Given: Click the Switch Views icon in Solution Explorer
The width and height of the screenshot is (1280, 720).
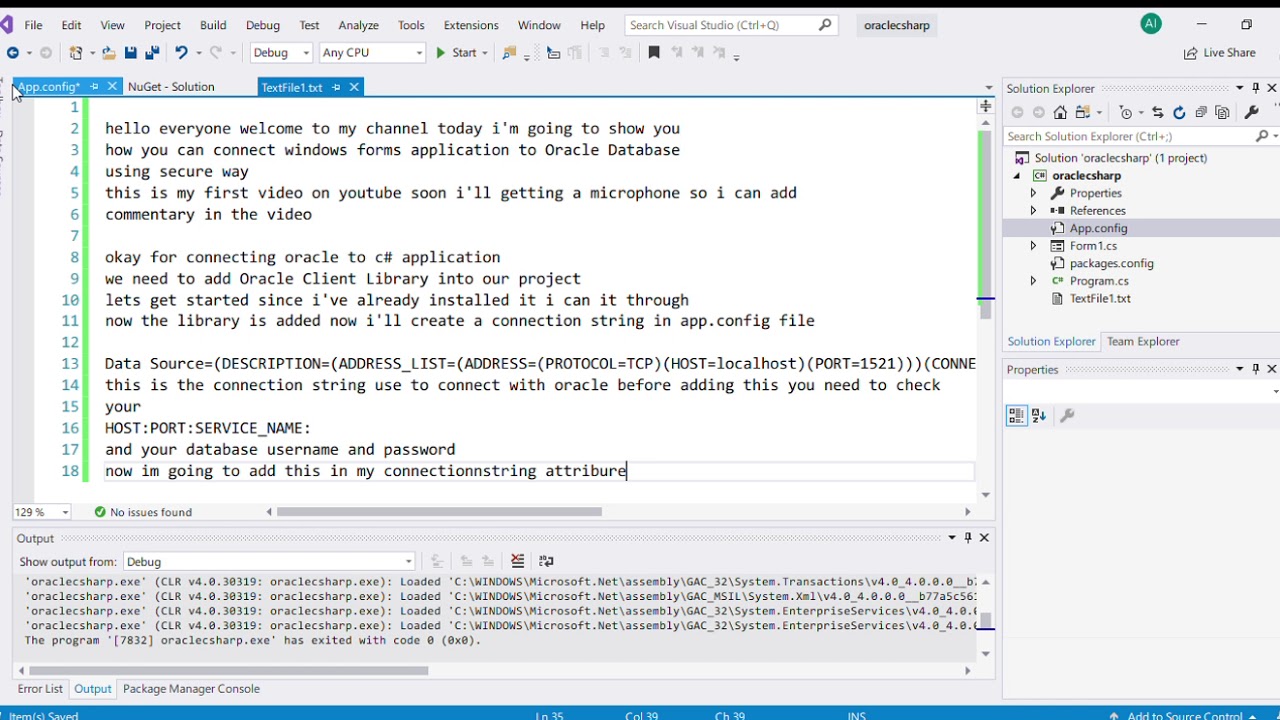Looking at the screenshot, I should (x=1084, y=113).
